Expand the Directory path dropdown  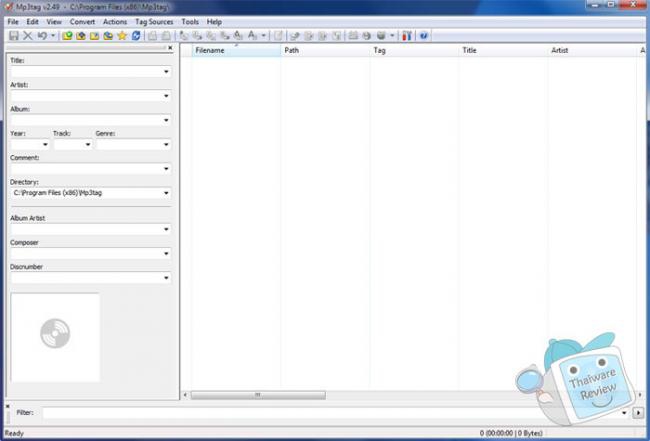166,193
